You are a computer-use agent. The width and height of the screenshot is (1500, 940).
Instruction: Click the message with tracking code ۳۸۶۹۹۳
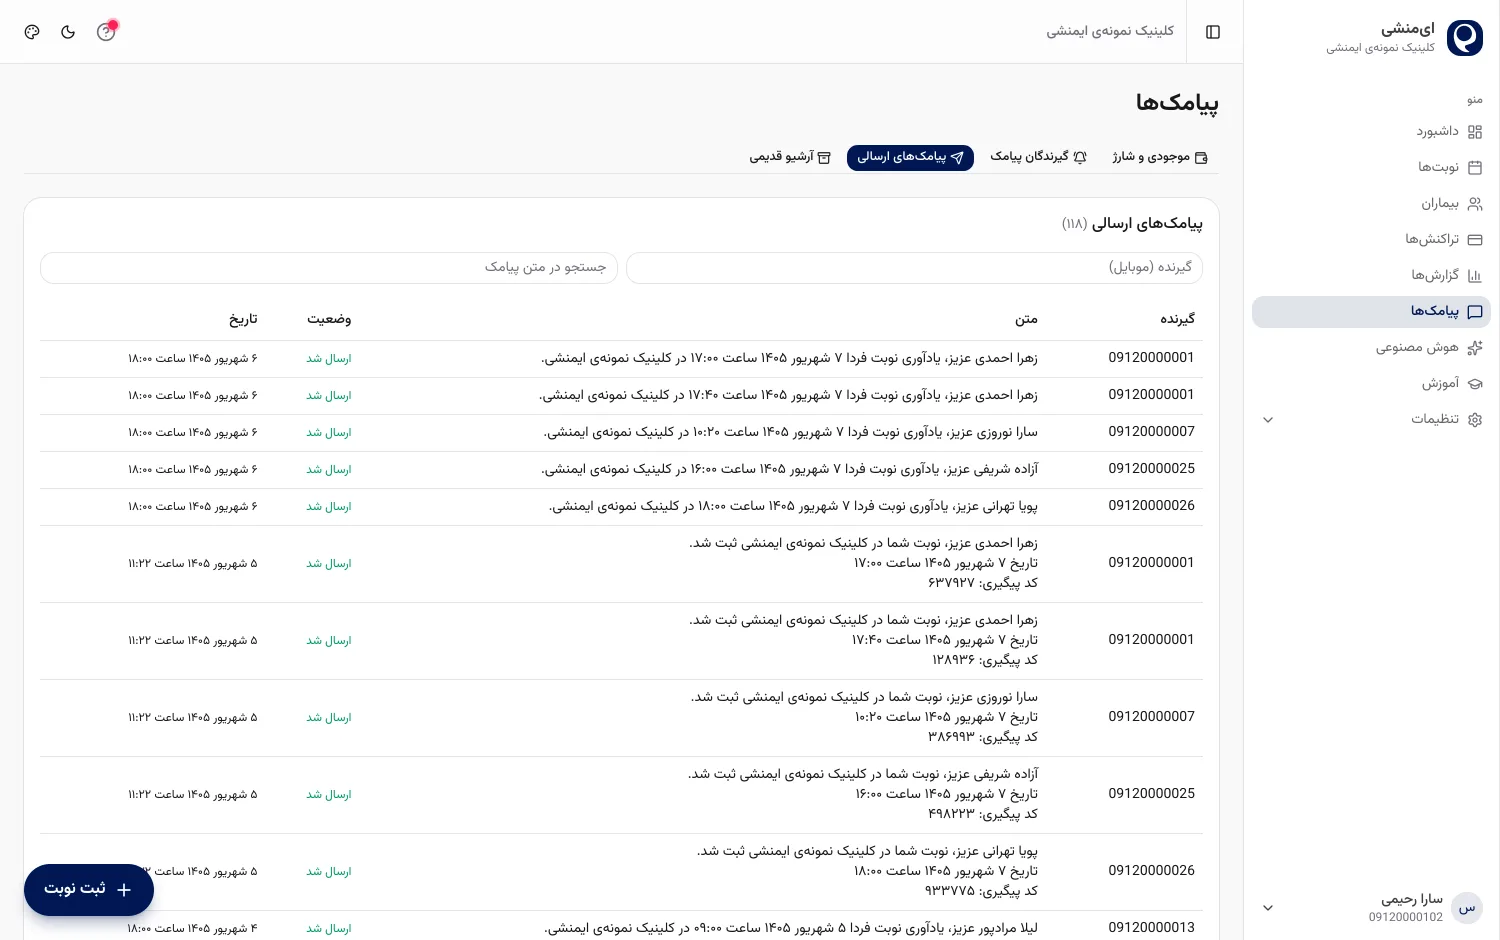click(x=864, y=717)
